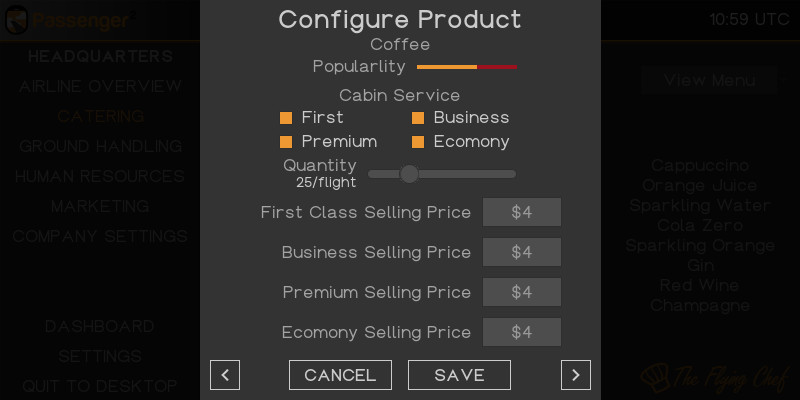The image size is (800, 400).
Task: Open the Catering menu item
Action: point(100,116)
